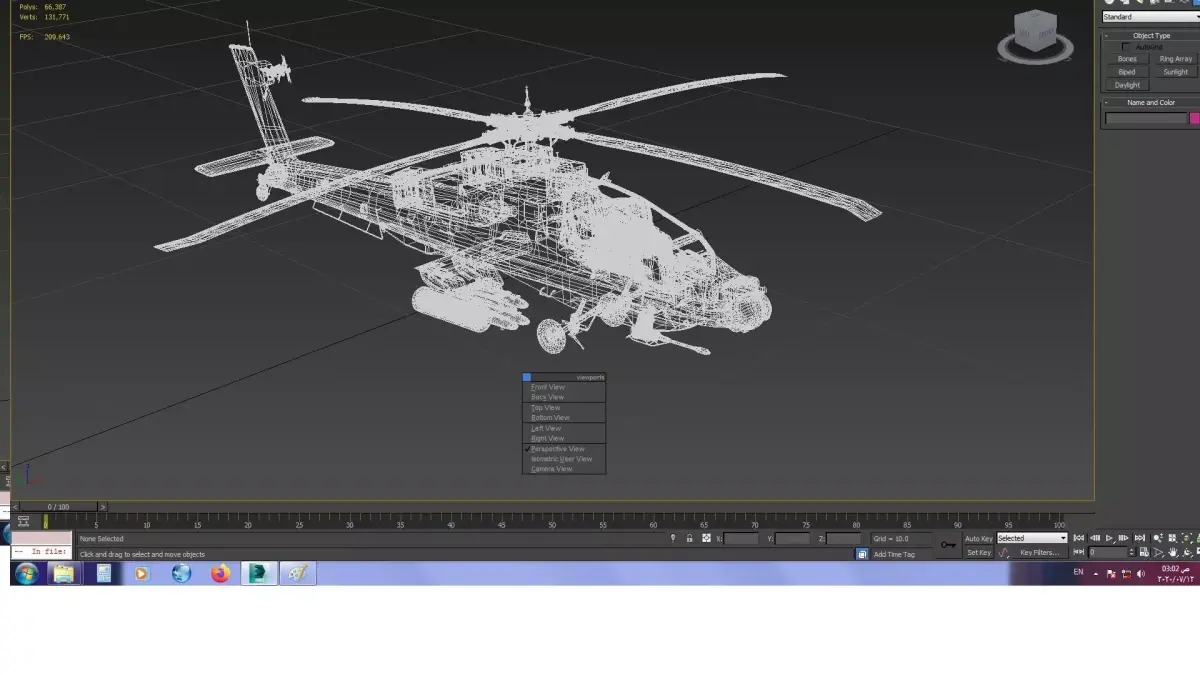This screenshot has width=1200, height=675.
Task: Toggle absolute/offset transform type-in icon
Action: pos(706,538)
